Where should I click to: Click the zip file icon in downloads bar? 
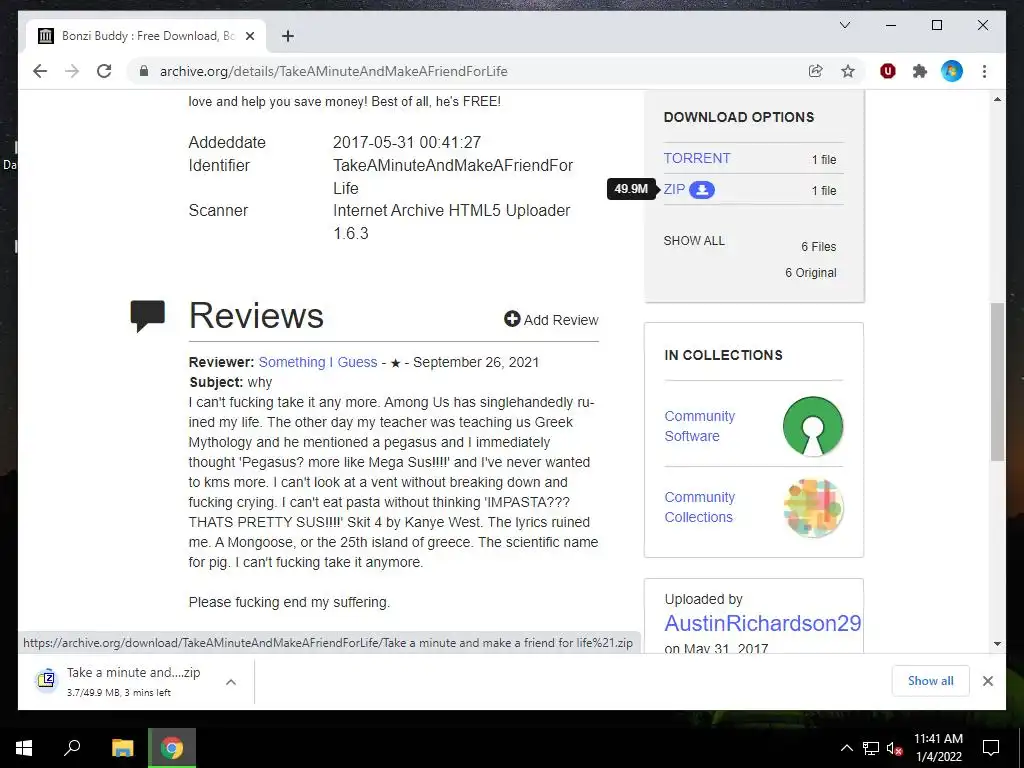point(46,680)
